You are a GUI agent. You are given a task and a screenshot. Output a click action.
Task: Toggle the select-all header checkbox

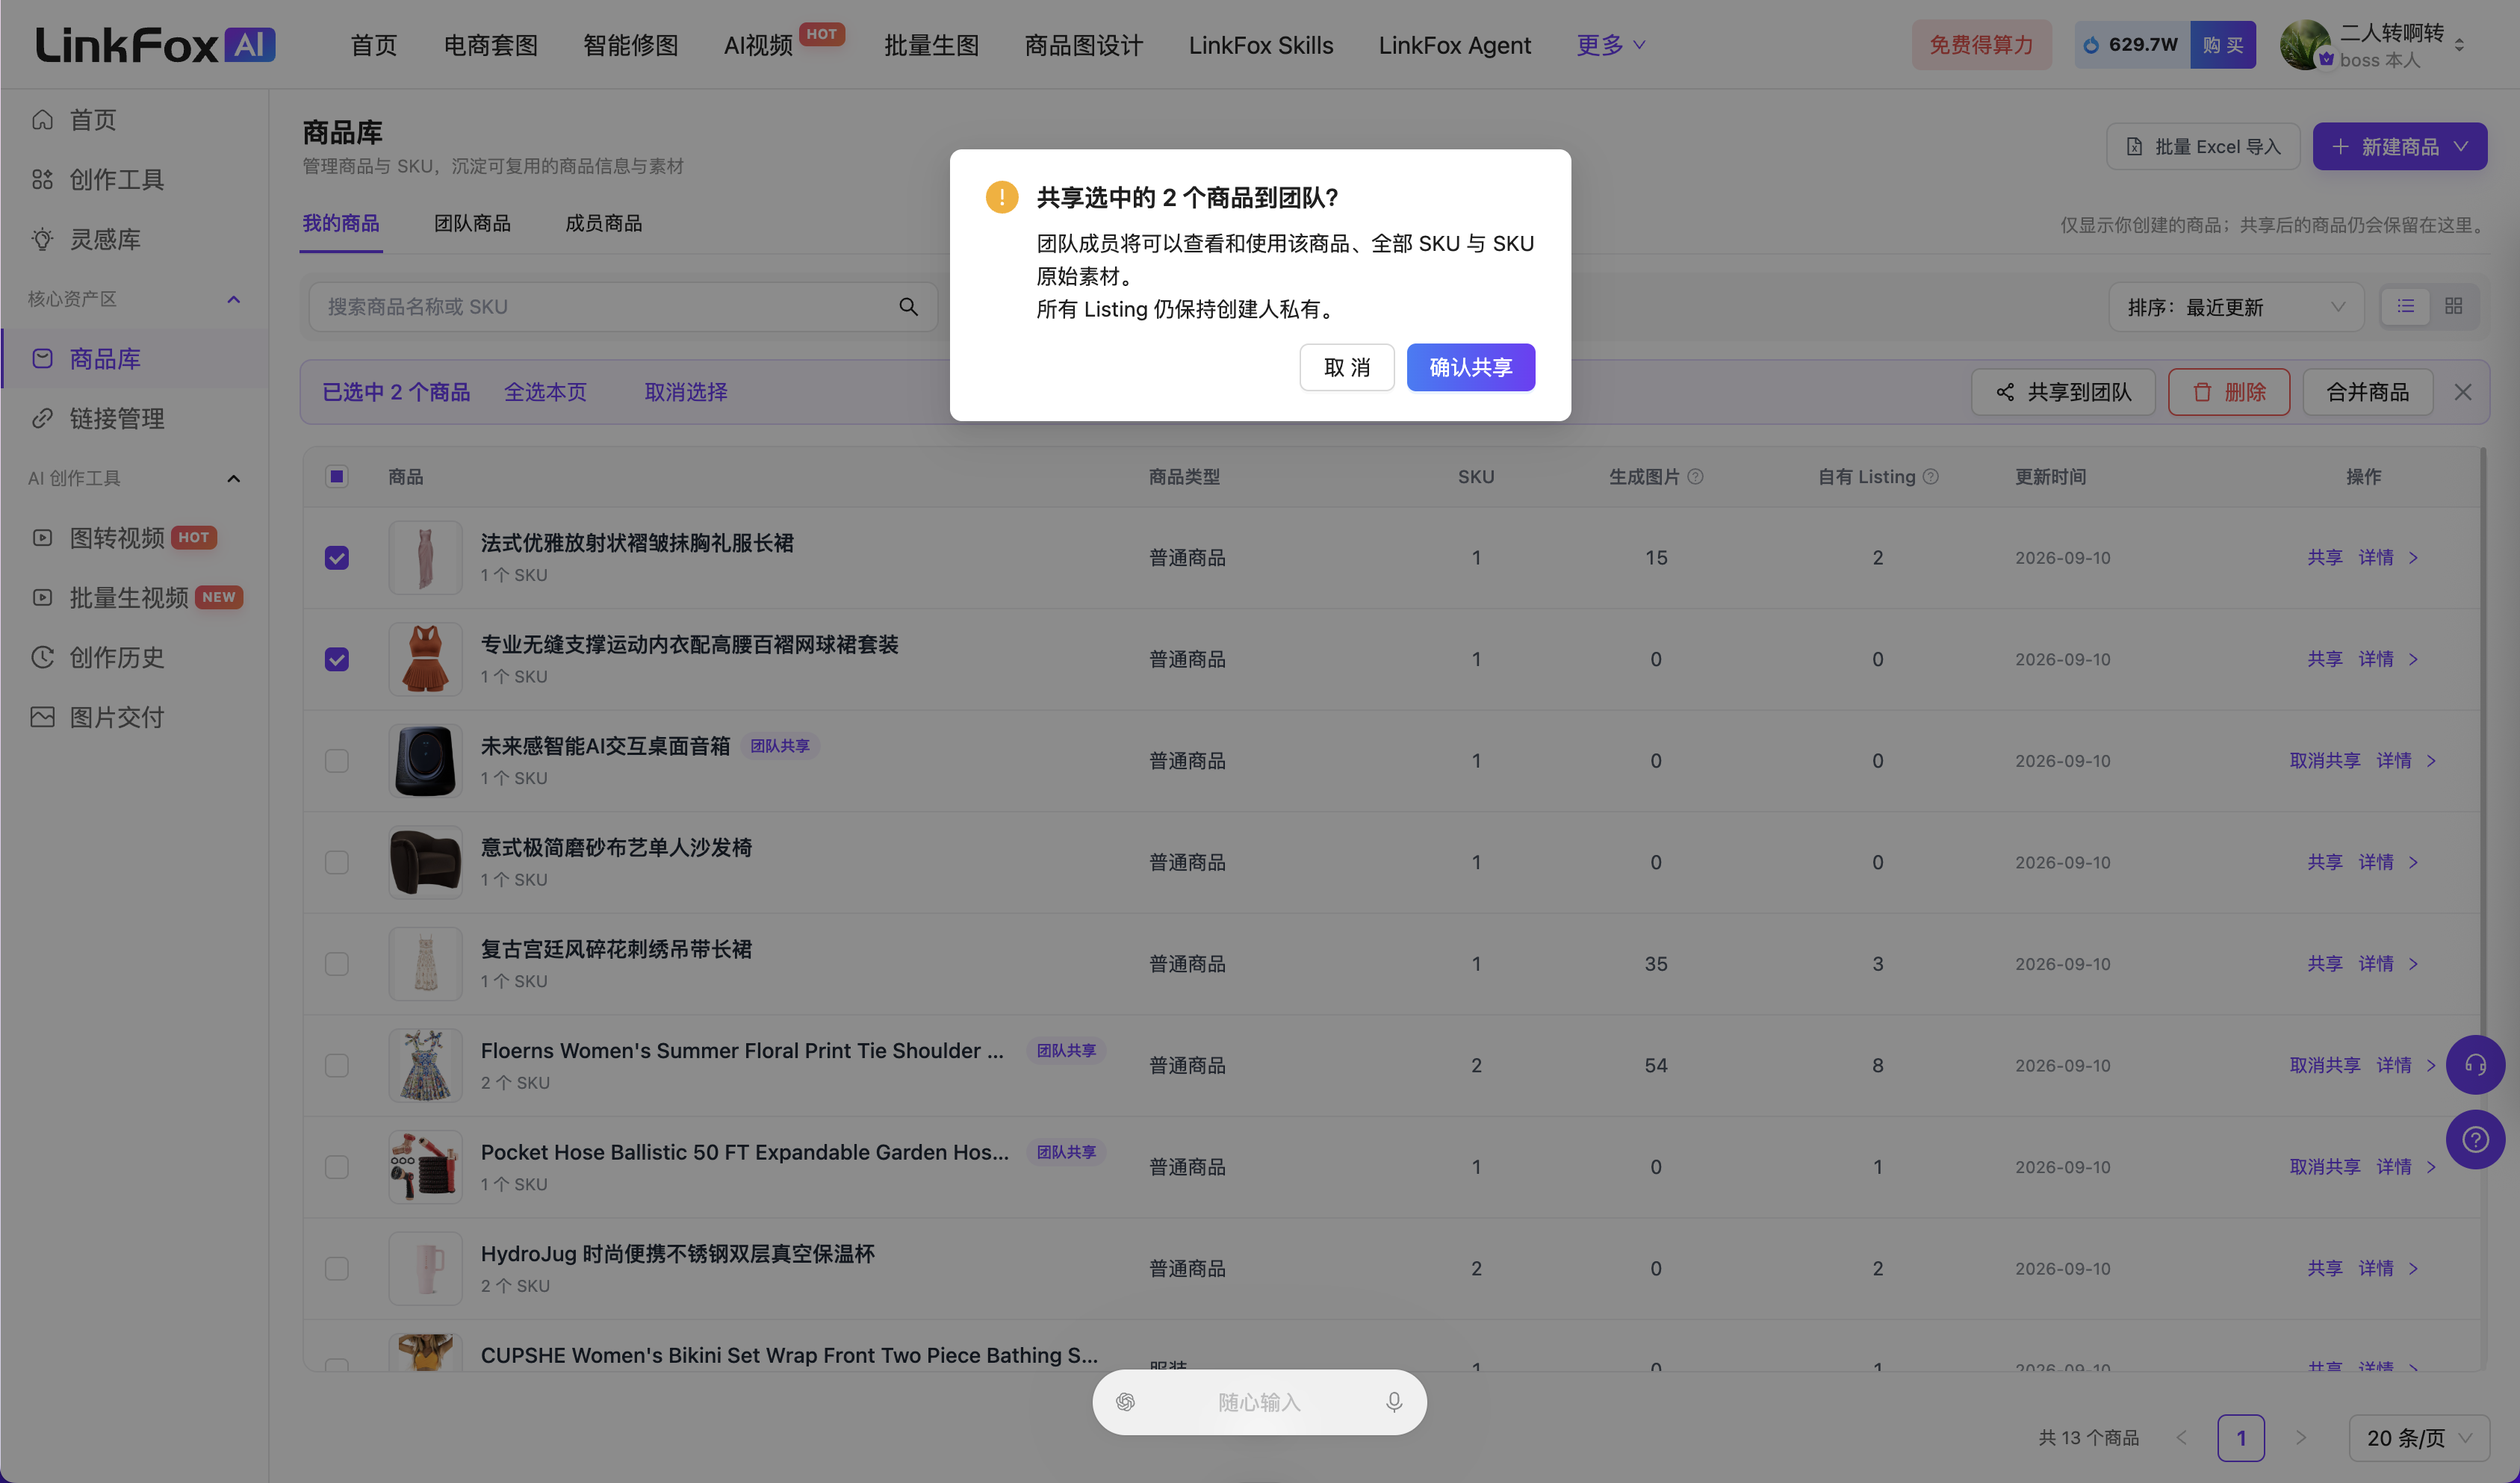(337, 476)
